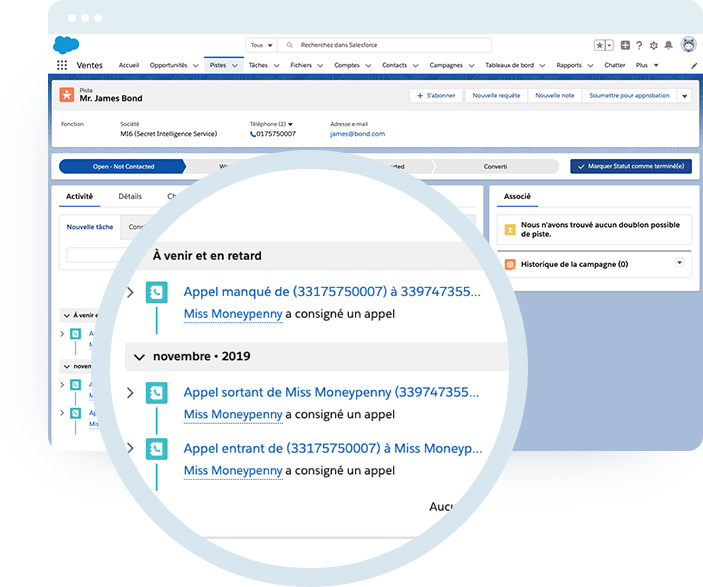Open Appel sortant de Miss Moneypenny link
703x587 pixels.
tap(331, 392)
